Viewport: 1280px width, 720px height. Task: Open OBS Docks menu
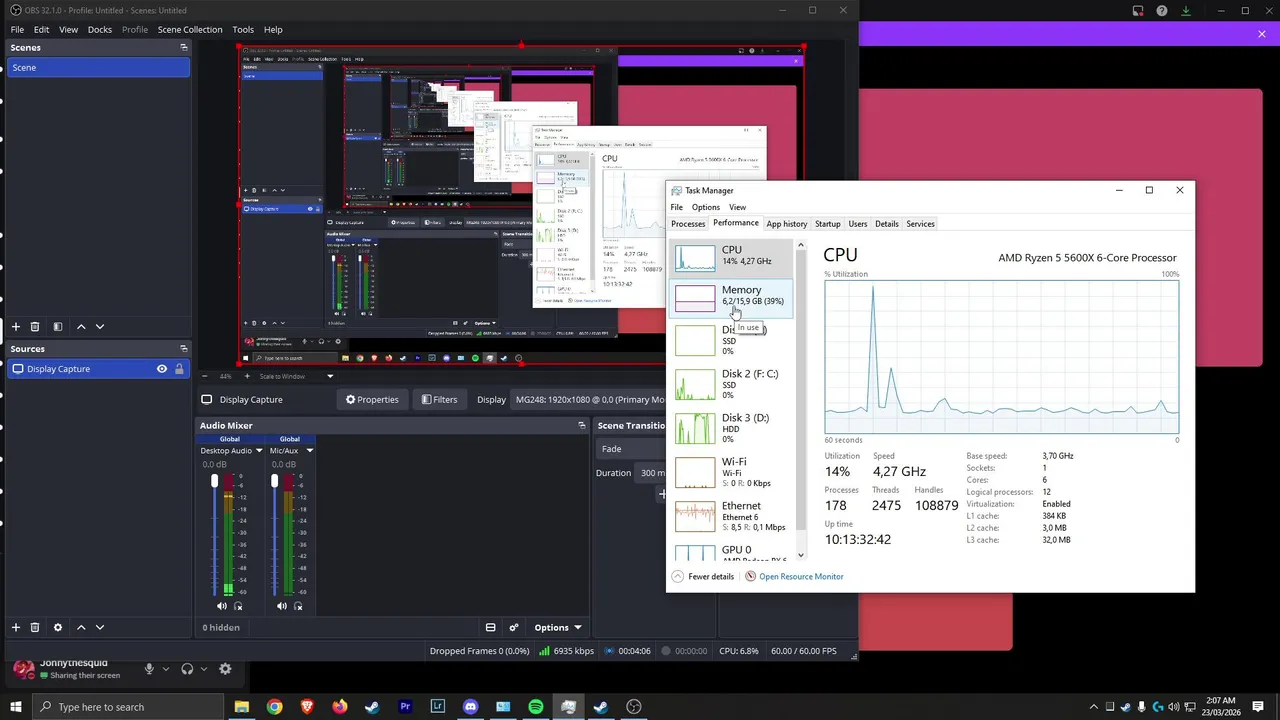99,30
